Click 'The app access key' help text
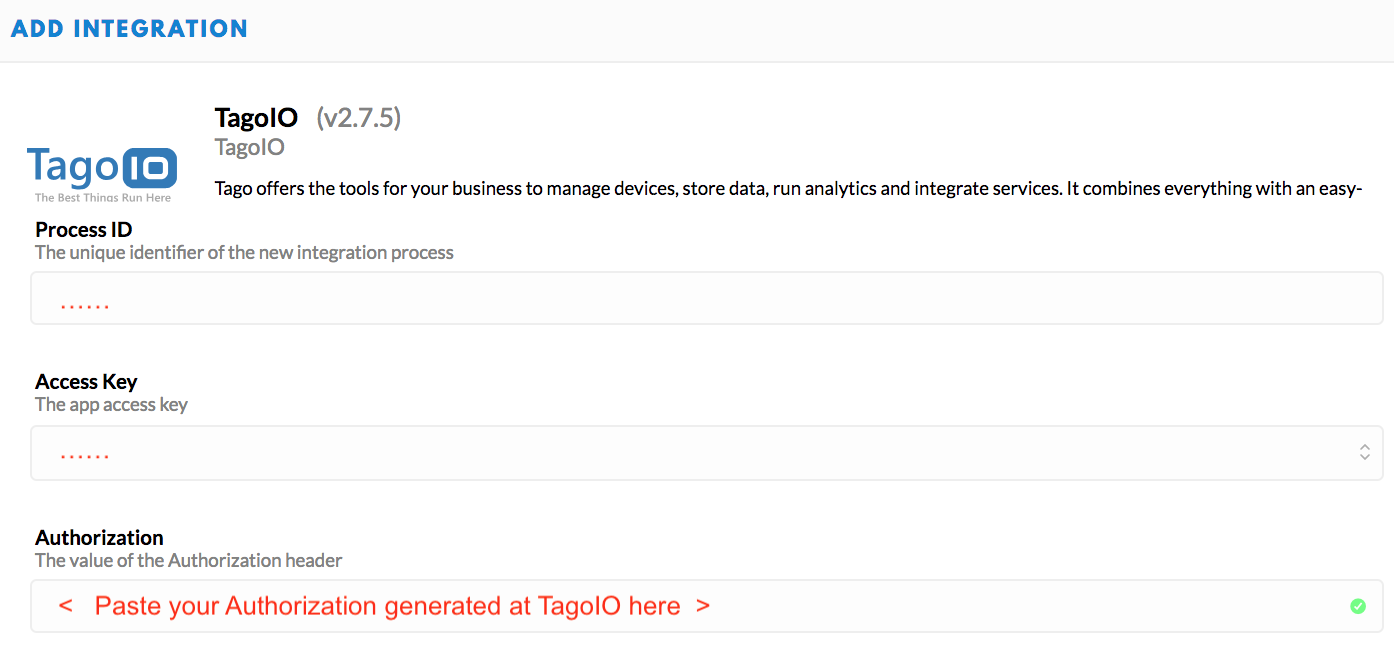This screenshot has width=1394, height=651. point(111,405)
